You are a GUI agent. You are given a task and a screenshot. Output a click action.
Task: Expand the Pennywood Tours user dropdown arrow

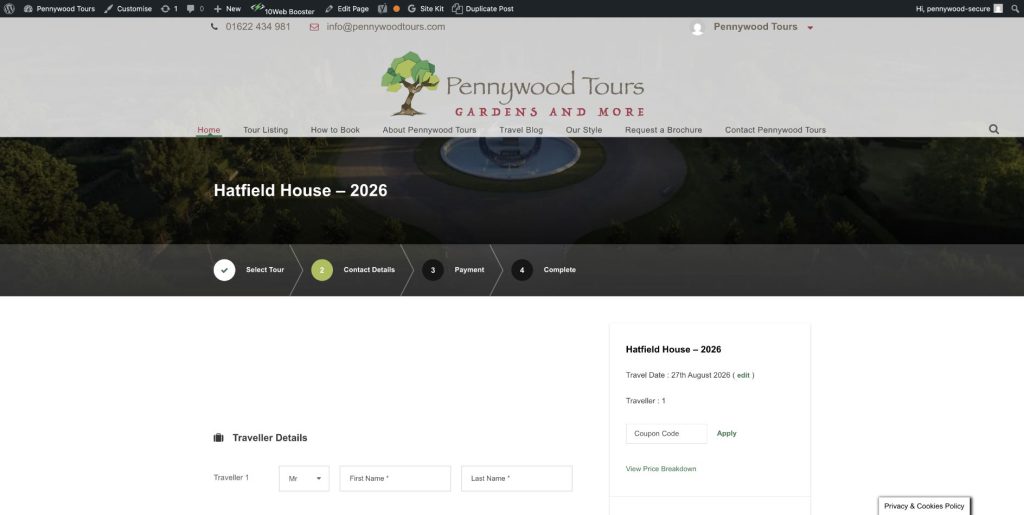click(810, 28)
